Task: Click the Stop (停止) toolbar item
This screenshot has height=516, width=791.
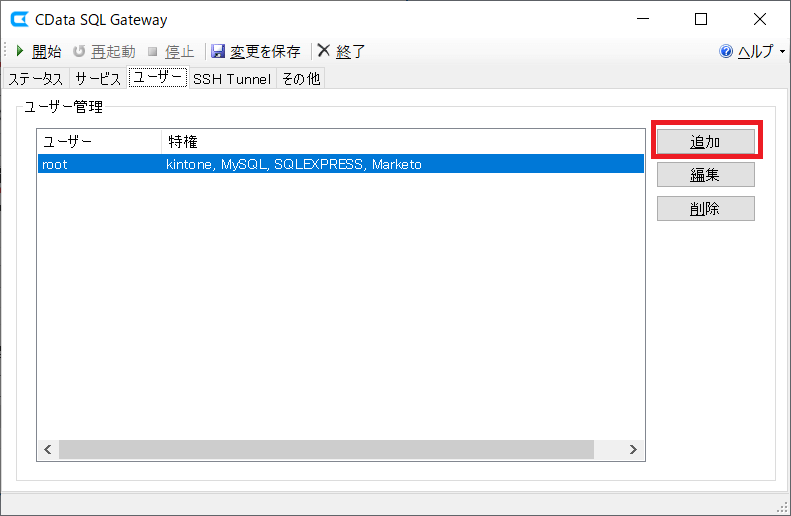Action: point(171,51)
